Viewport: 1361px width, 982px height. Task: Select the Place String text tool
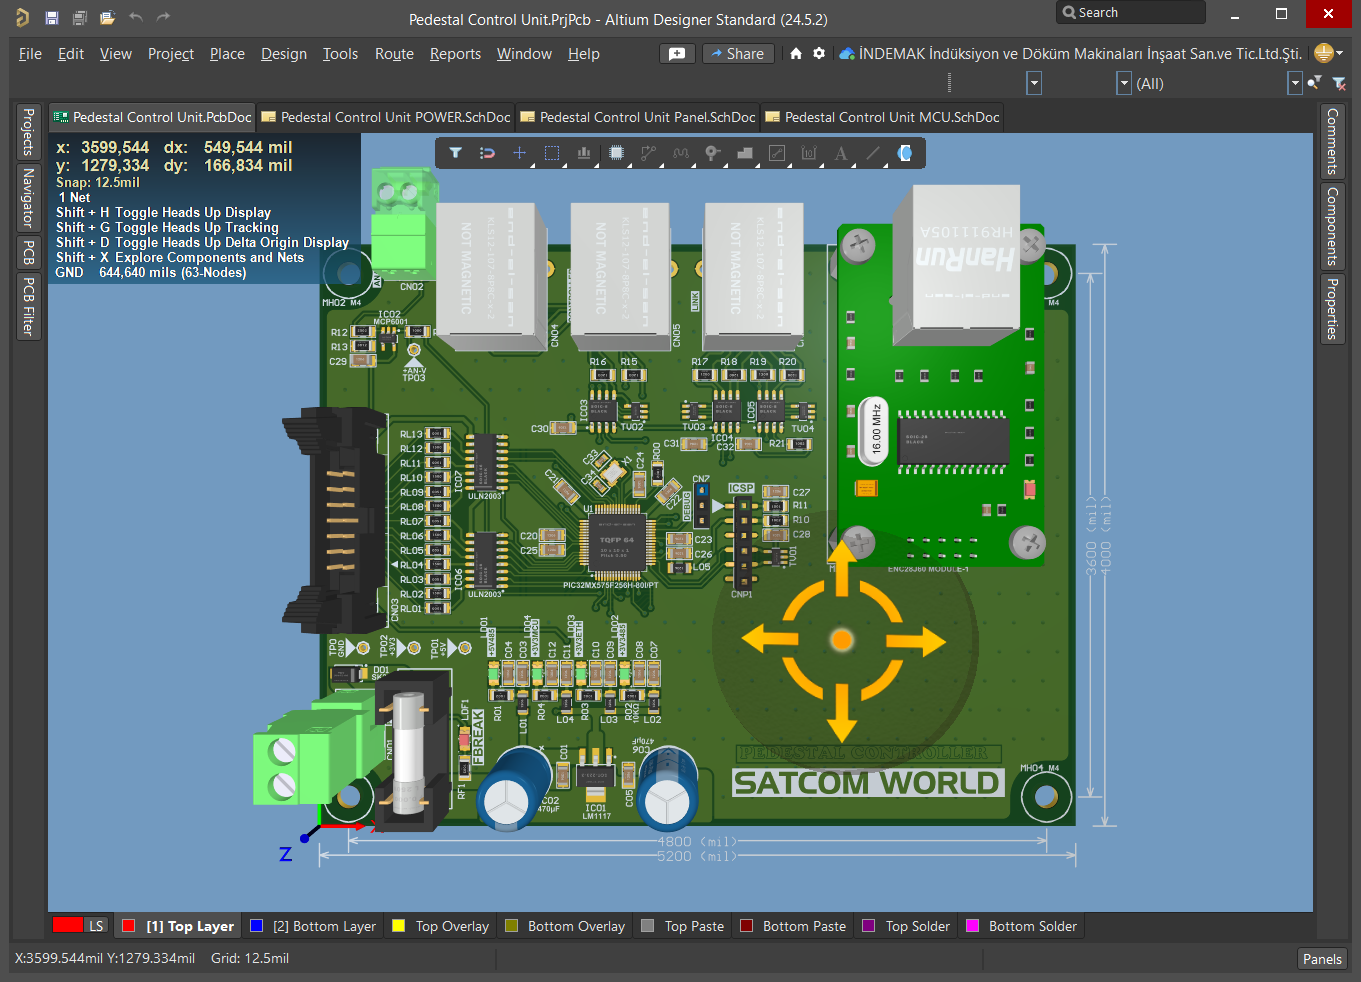[x=841, y=153]
